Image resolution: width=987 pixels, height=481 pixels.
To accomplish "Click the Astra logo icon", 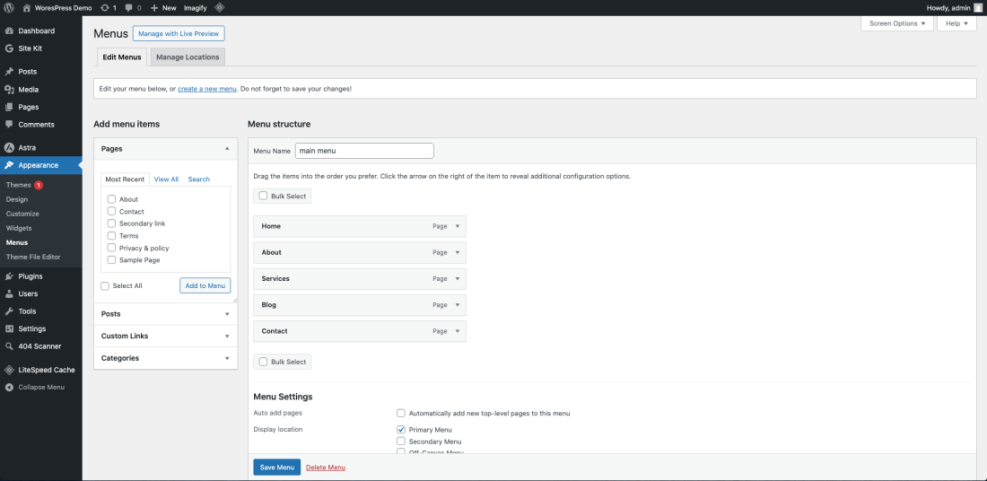I will click(9, 147).
